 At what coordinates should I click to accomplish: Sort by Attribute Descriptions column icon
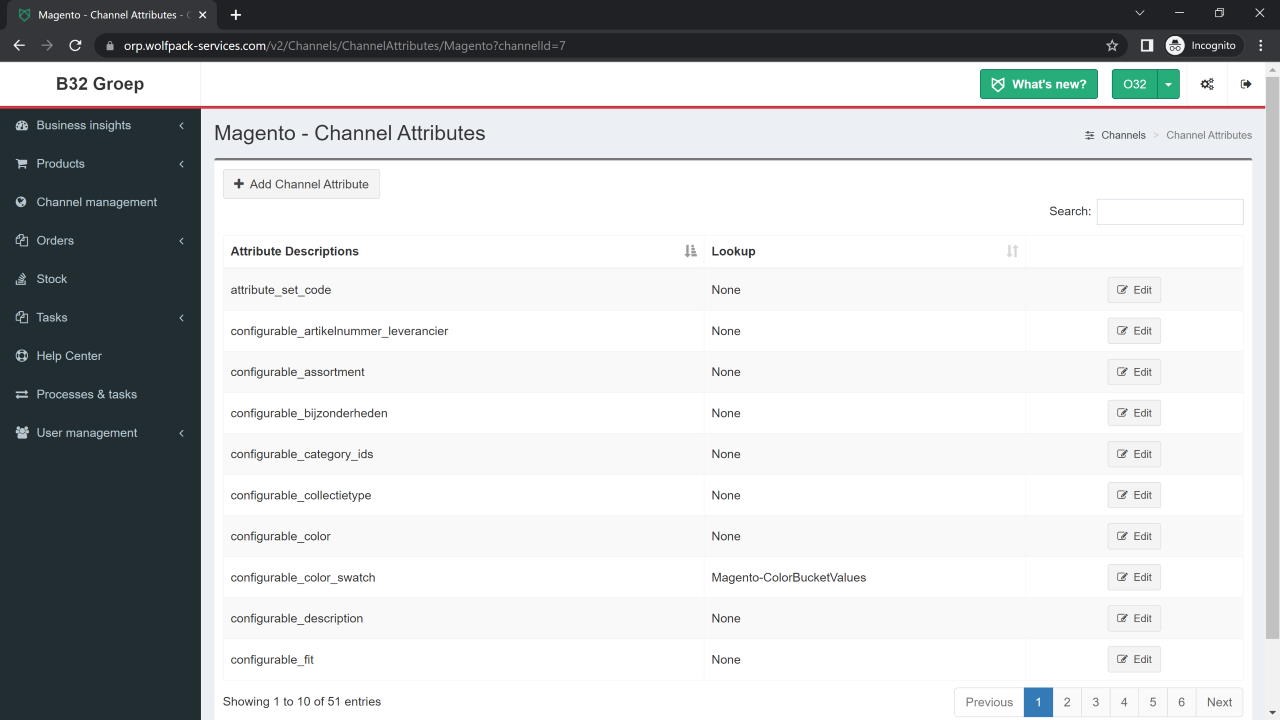click(690, 251)
